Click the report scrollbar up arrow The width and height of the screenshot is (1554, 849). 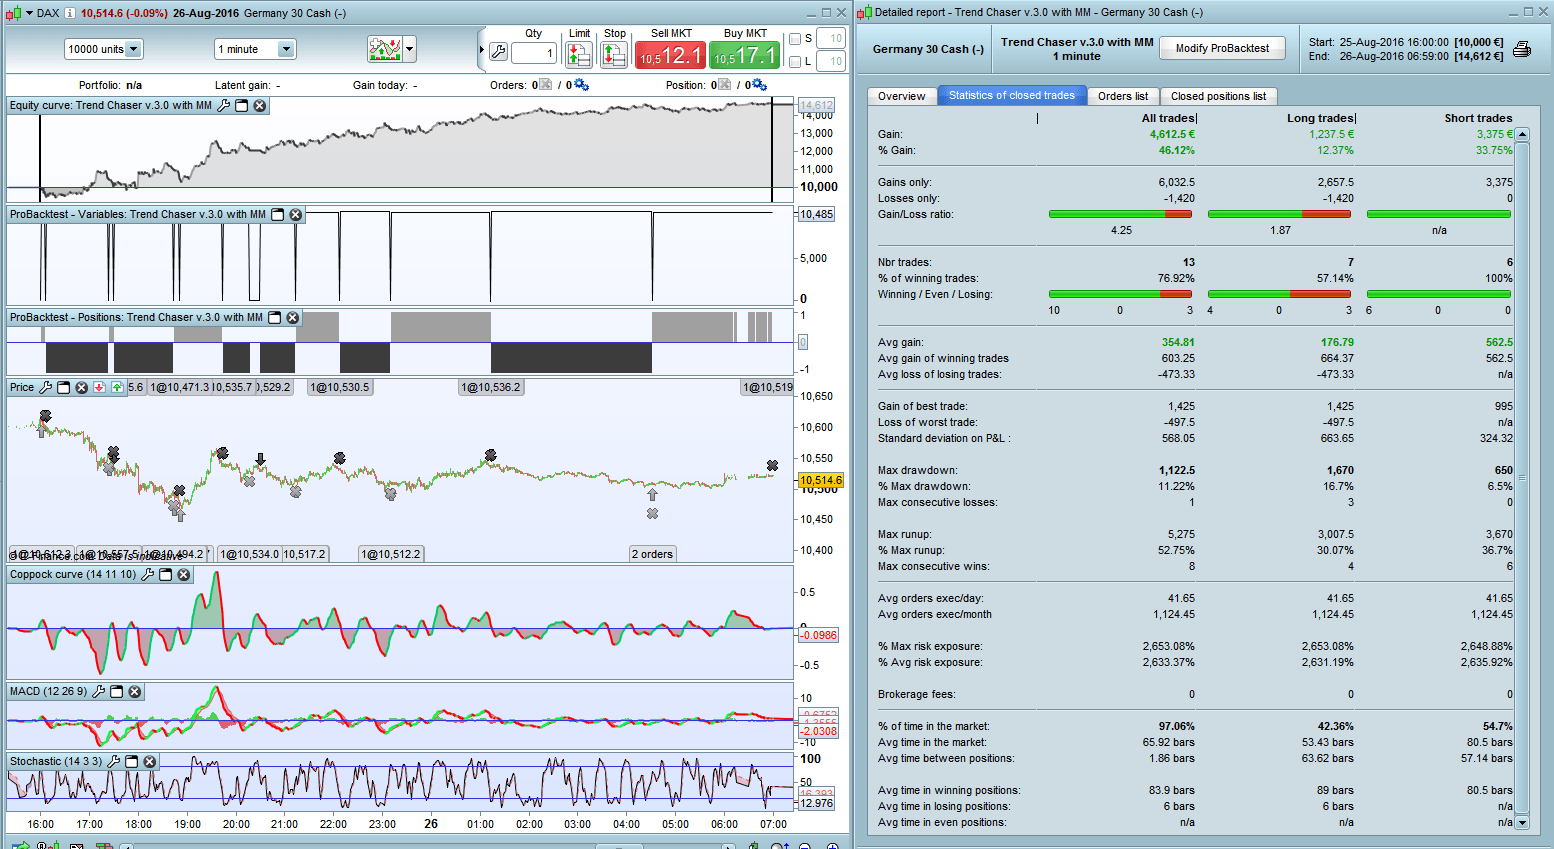click(x=1522, y=134)
